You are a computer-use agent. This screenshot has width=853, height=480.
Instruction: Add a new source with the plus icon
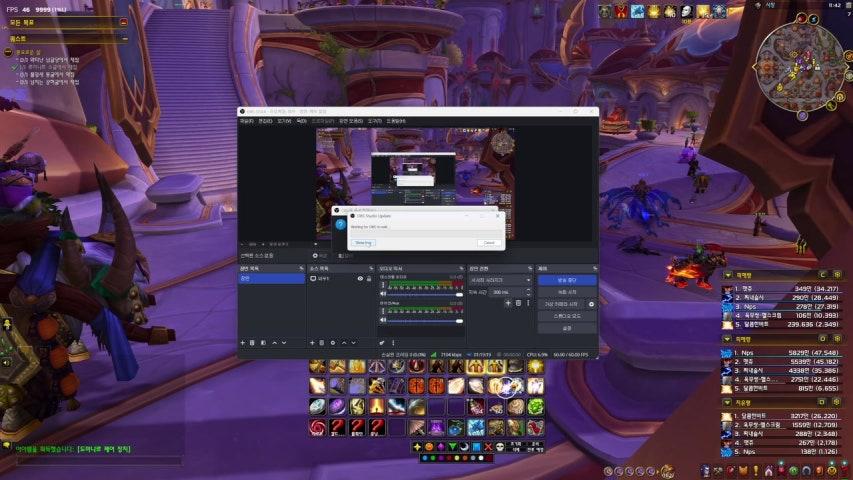pos(312,343)
